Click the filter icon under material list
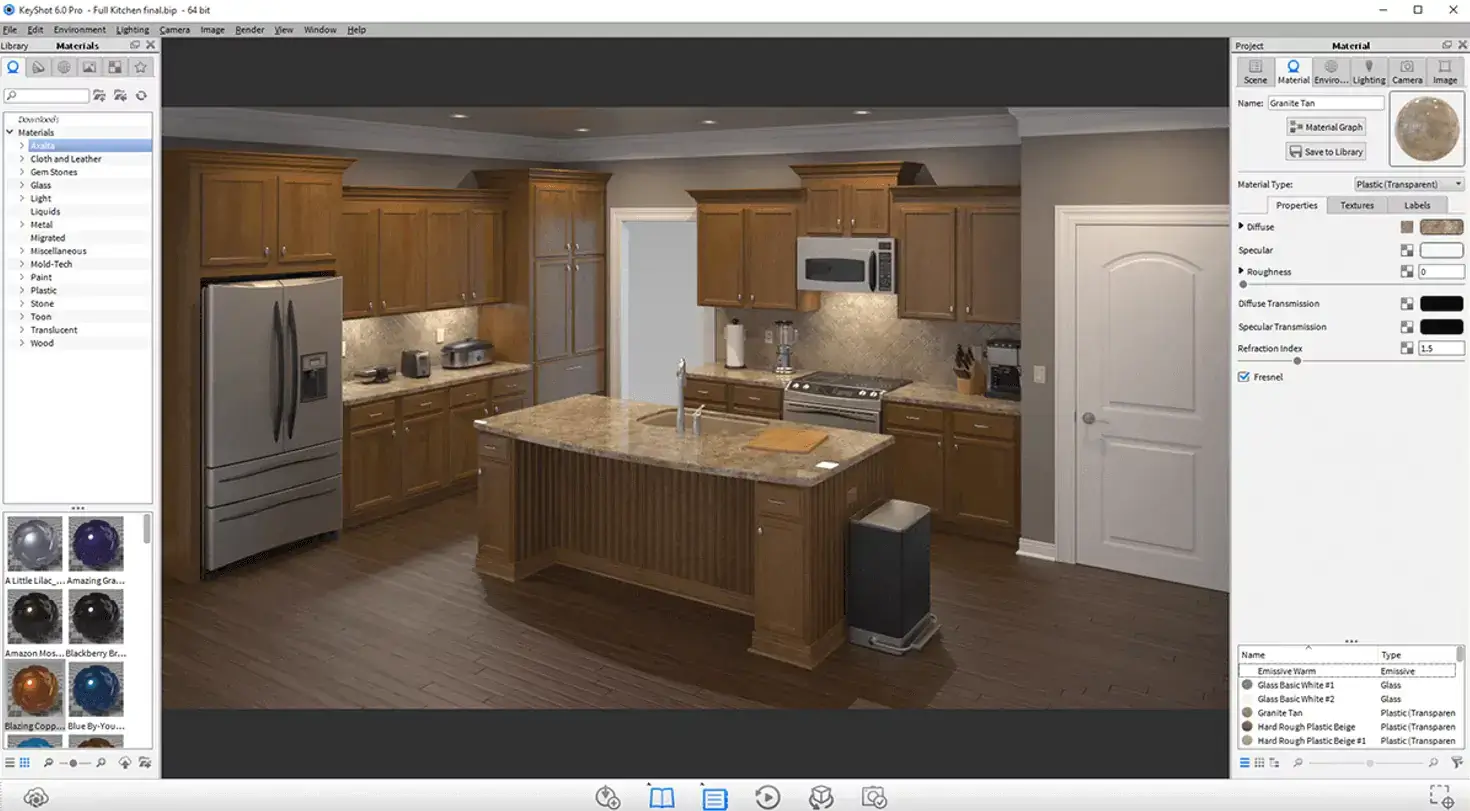 tap(1458, 762)
